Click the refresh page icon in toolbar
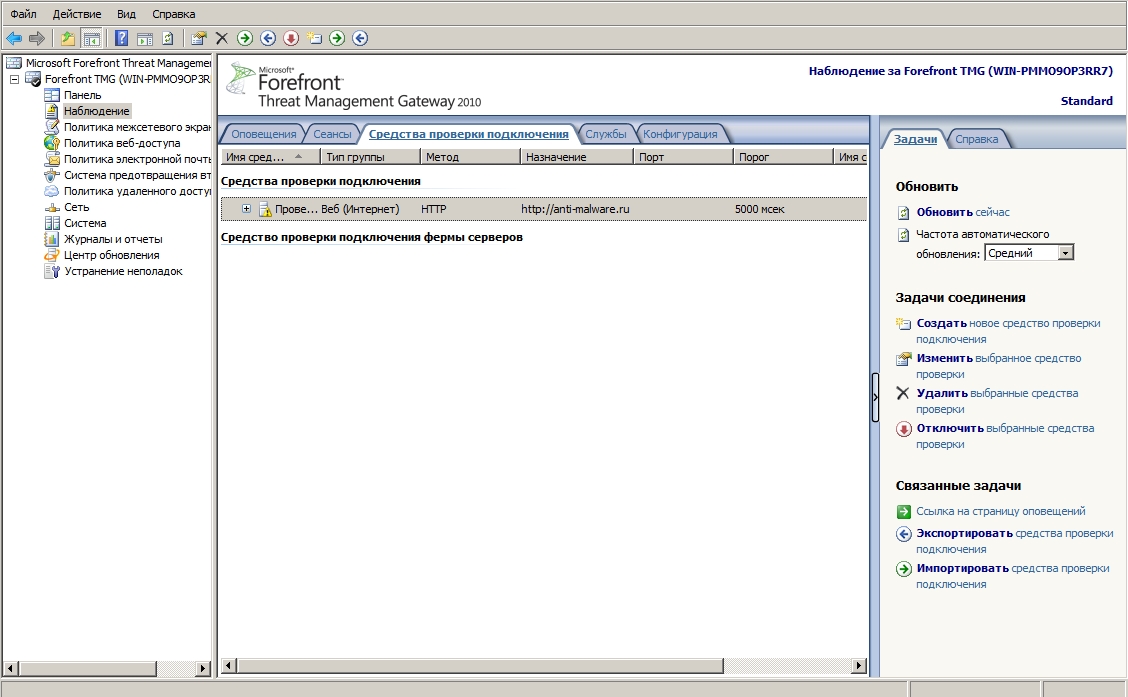 168,38
